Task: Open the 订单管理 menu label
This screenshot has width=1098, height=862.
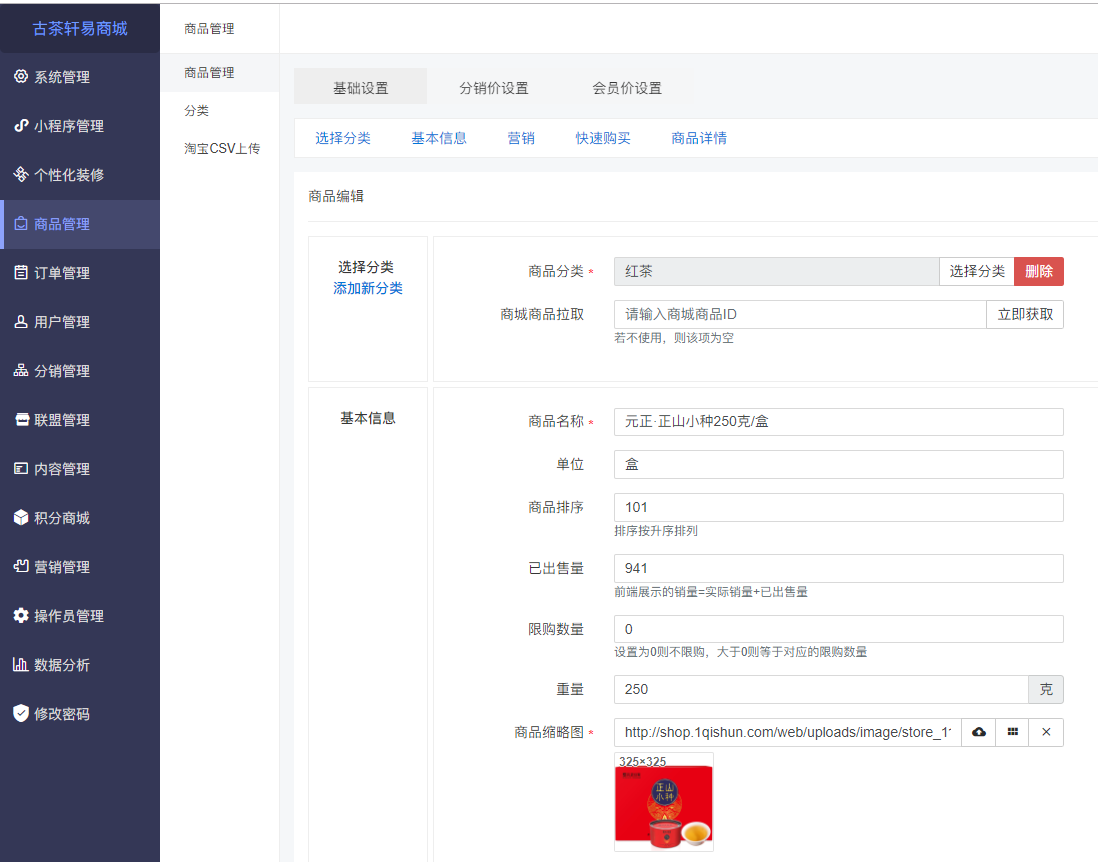Action: (x=62, y=273)
